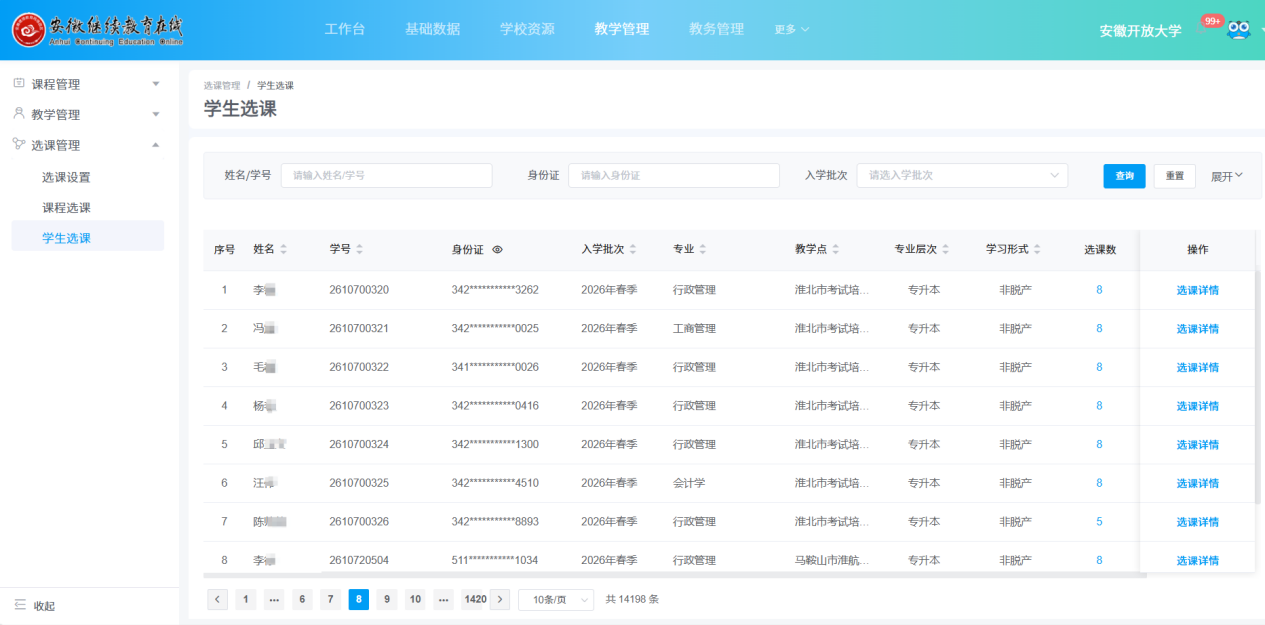This screenshot has width=1265, height=625.
Task: Click the 安徽继续教育在线 logo
Action: click(68, 29)
